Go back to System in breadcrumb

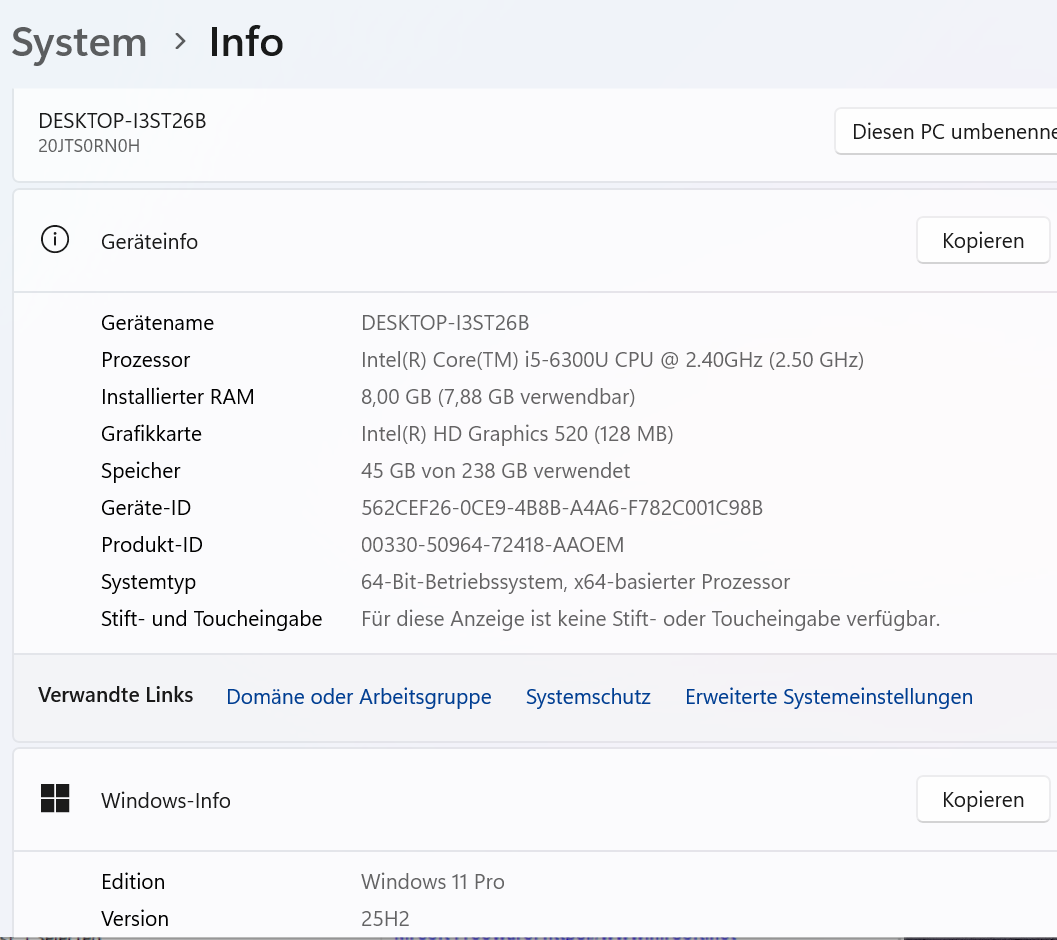coord(79,42)
